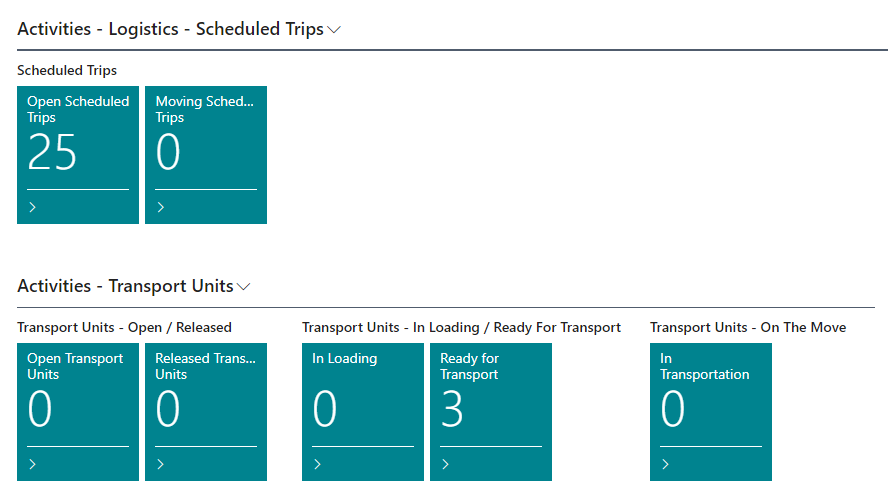Click the arrow on Open Scheduled Trips tile
The width and height of the screenshot is (888, 503).
33,208
